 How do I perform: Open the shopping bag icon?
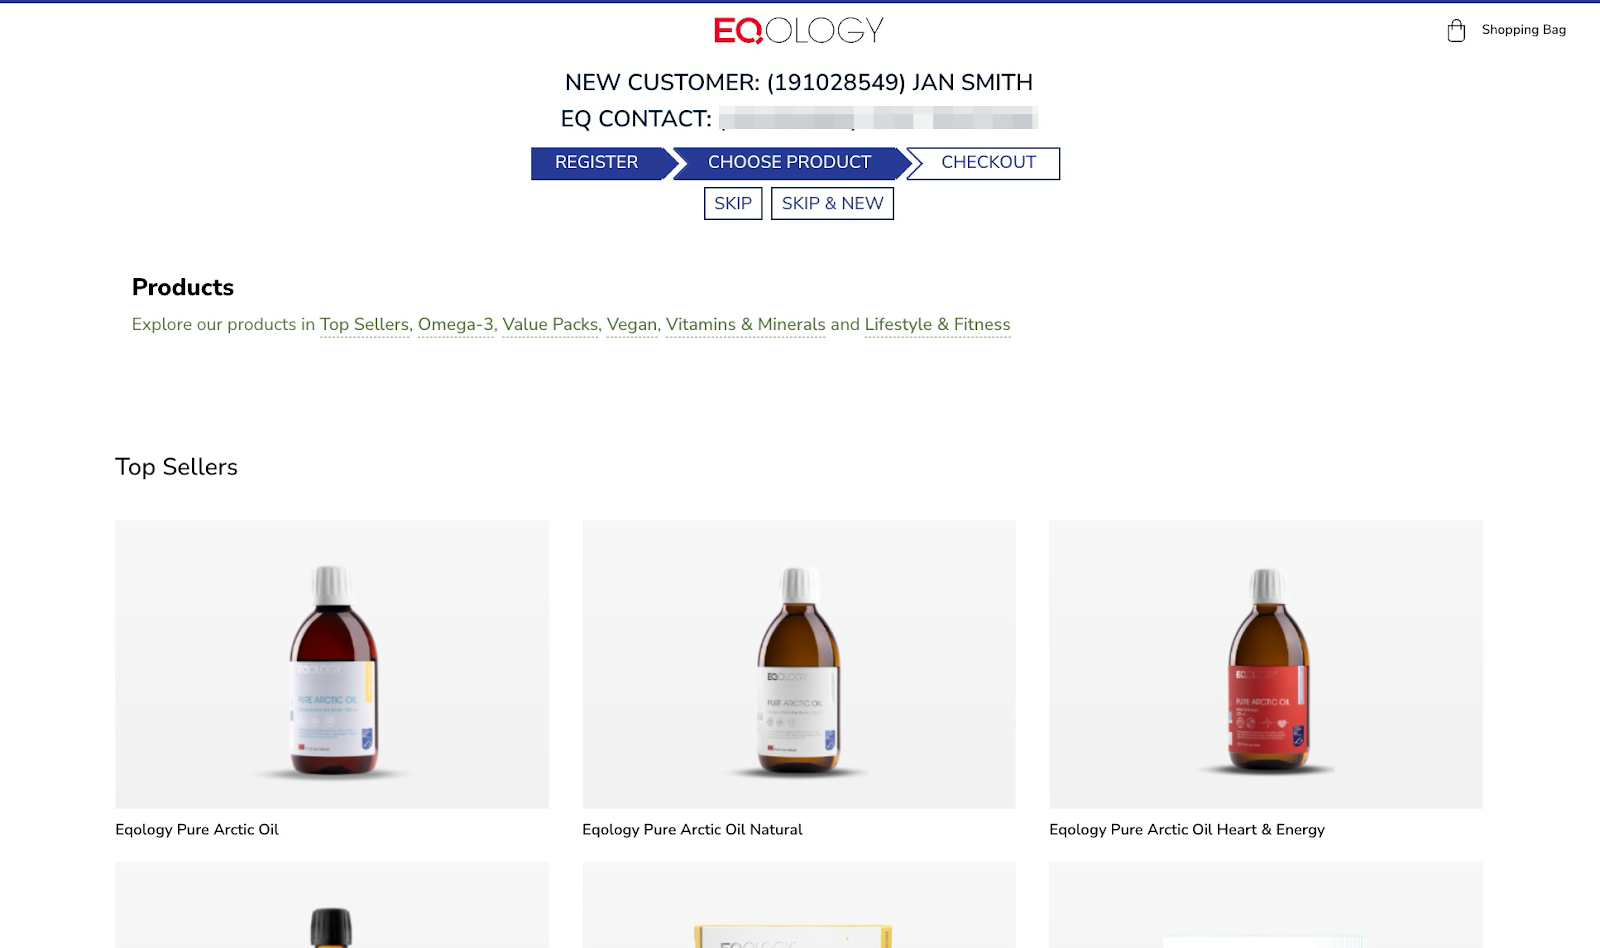click(1456, 31)
